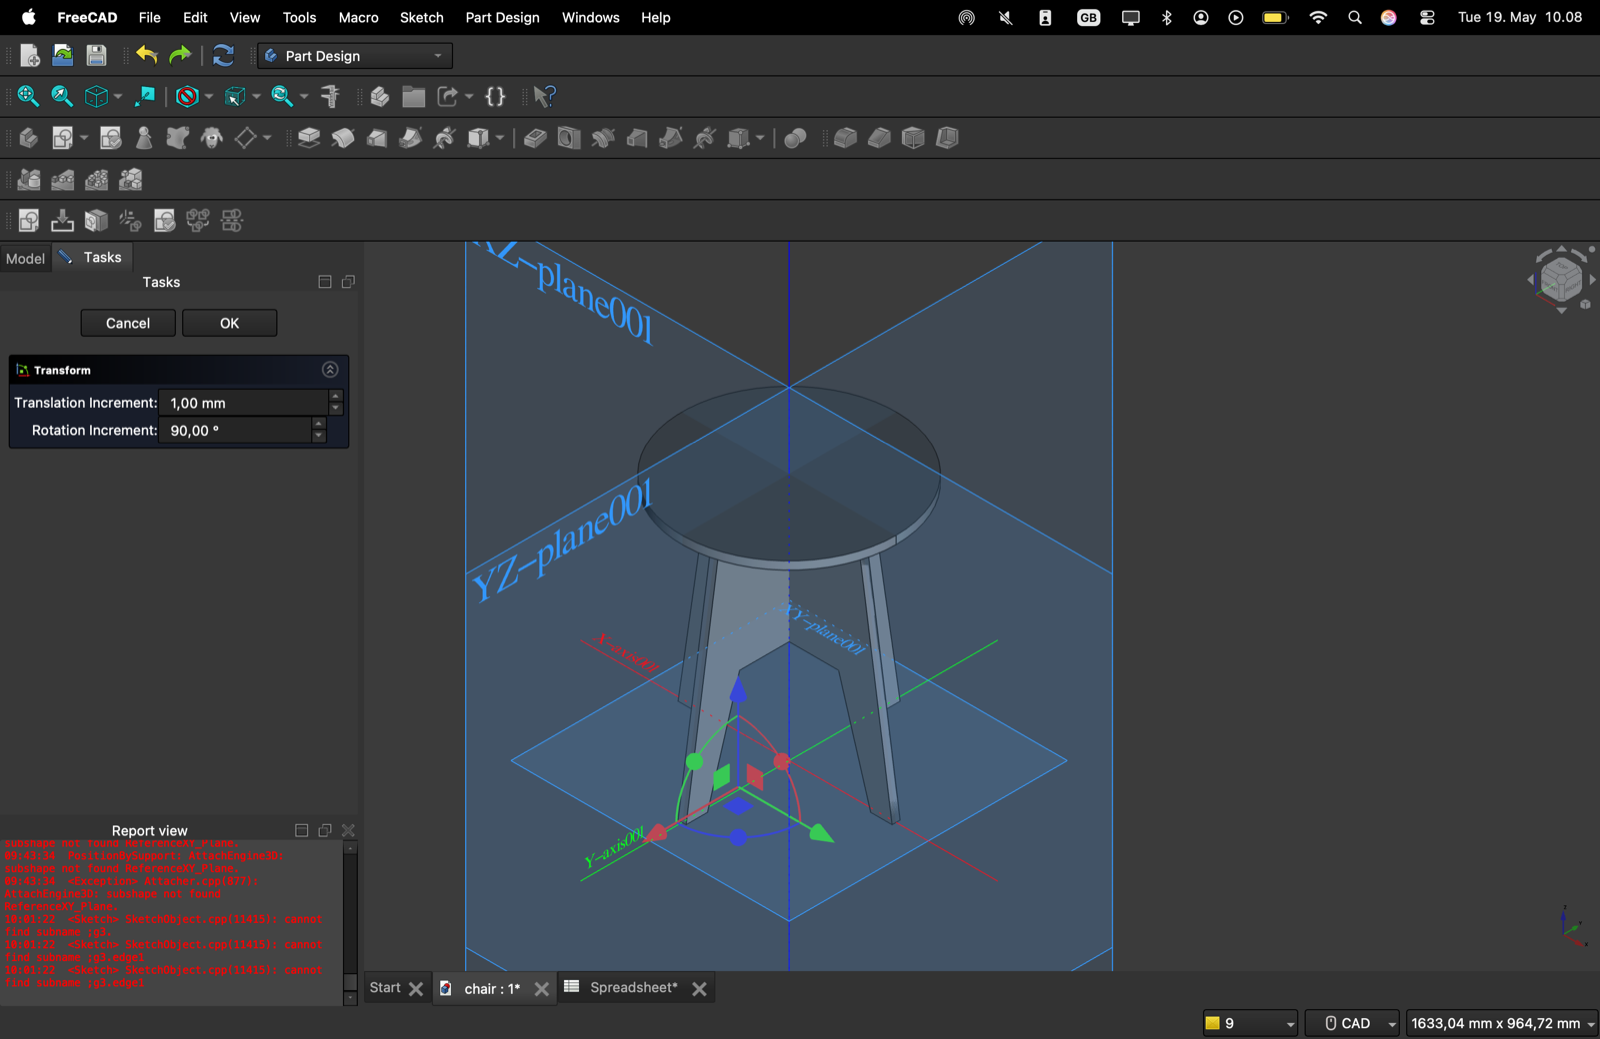
Task: Open the Windows menu
Action: [x=590, y=17]
